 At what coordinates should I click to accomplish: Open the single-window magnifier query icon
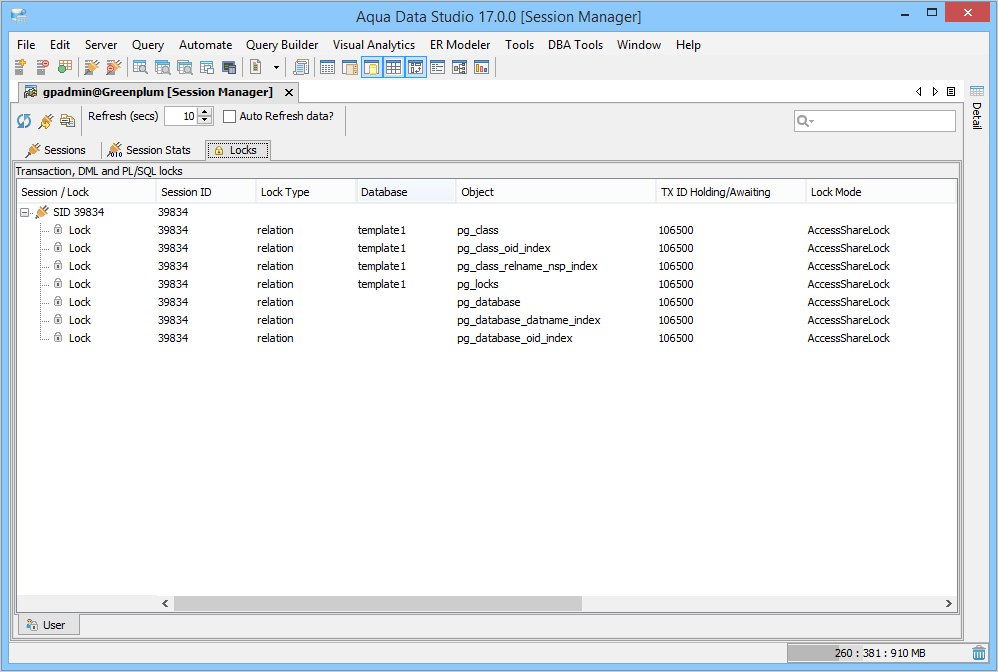pyautogui.click(x=140, y=67)
